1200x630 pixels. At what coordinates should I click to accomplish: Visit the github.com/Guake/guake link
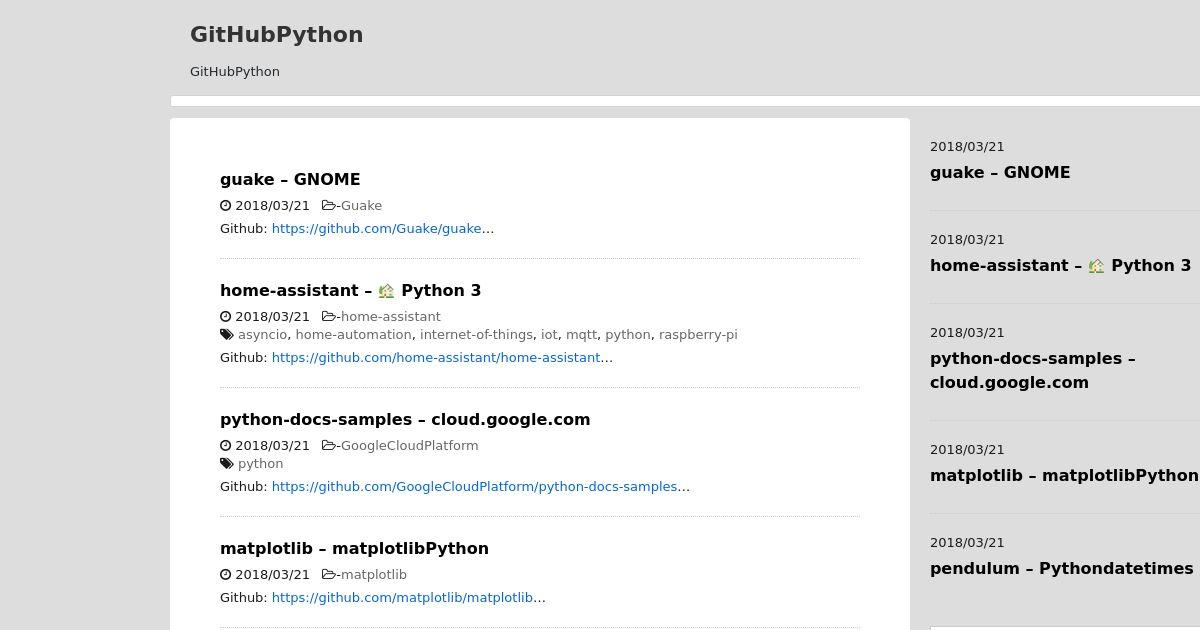377,229
